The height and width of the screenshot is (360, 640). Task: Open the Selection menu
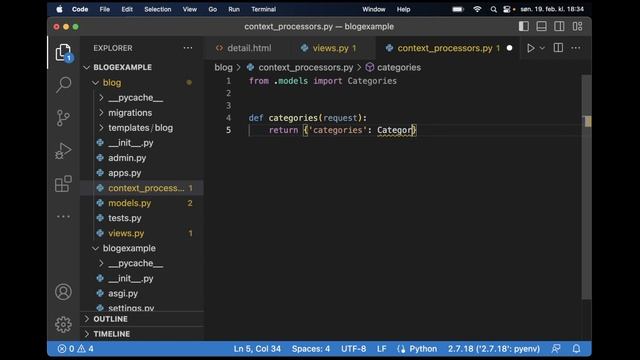tap(158, 9)
